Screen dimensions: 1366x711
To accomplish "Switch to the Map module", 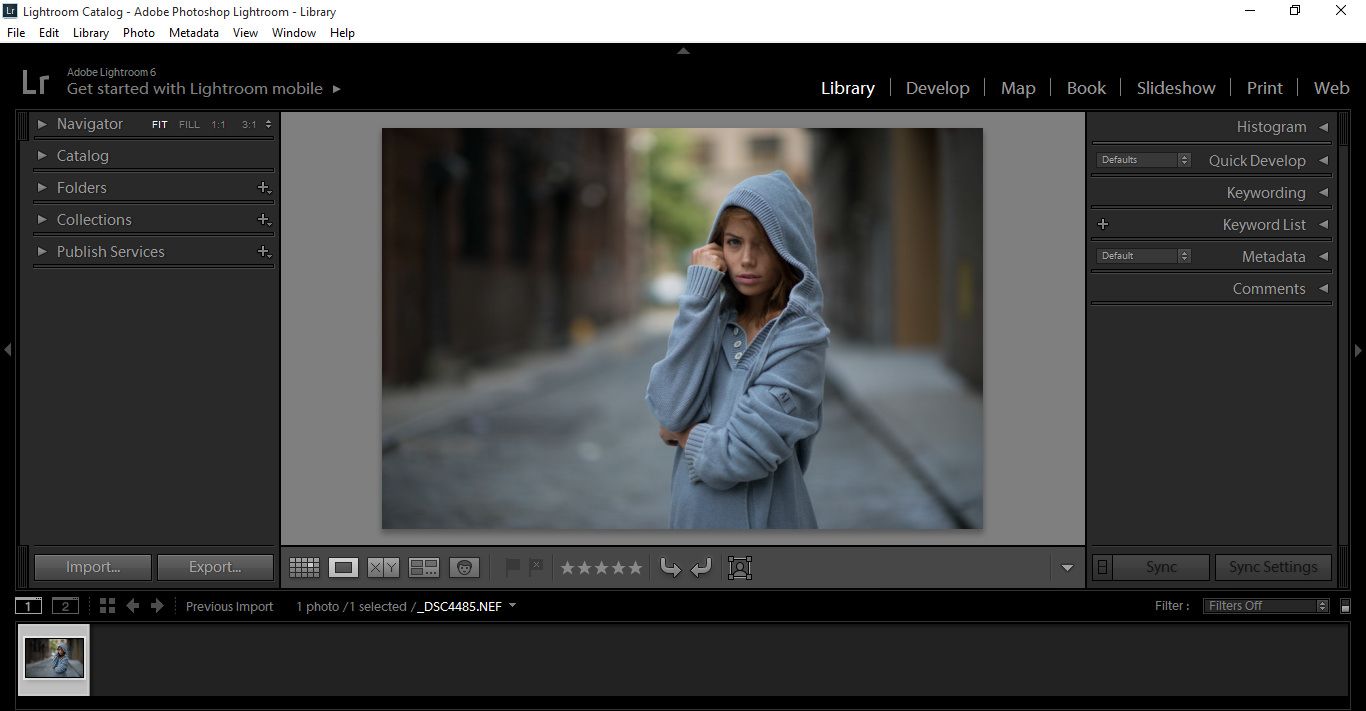I will (1018, 88).
